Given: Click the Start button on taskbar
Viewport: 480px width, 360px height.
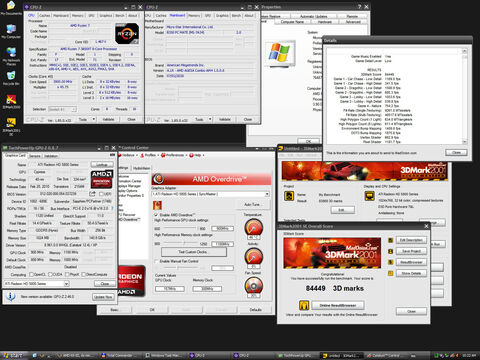Looking at the screenshot, I should click(x=12, y=356).
